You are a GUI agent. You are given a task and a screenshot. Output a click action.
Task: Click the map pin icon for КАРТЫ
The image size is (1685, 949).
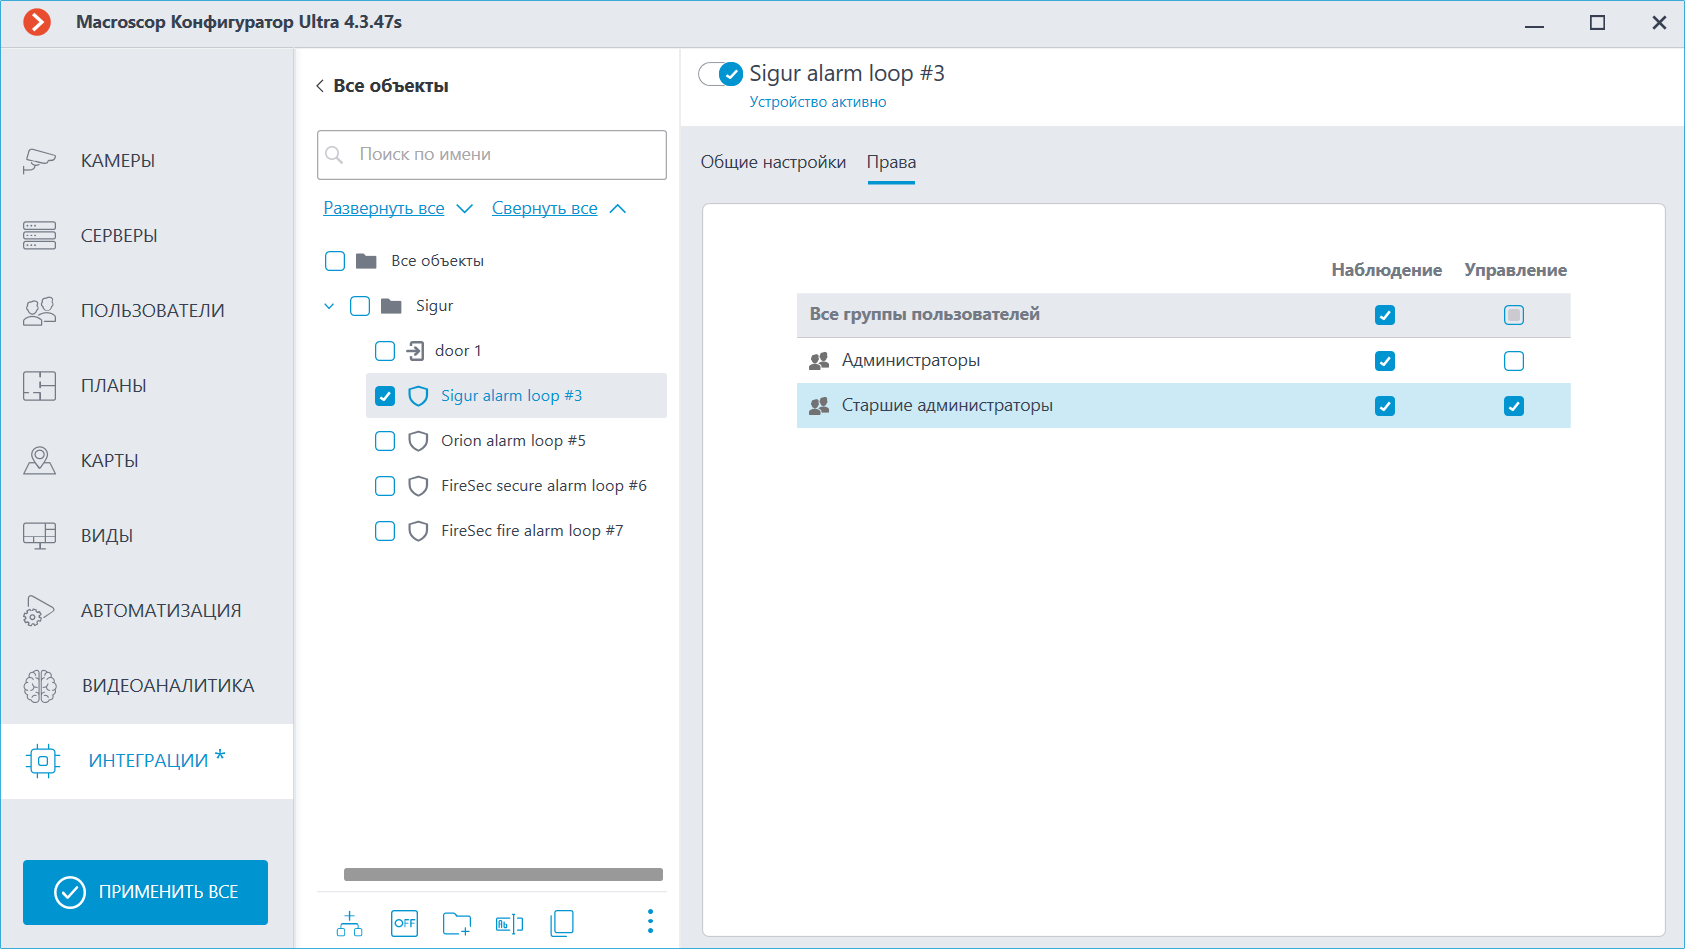pyautogui.click(x=40, y=461)
